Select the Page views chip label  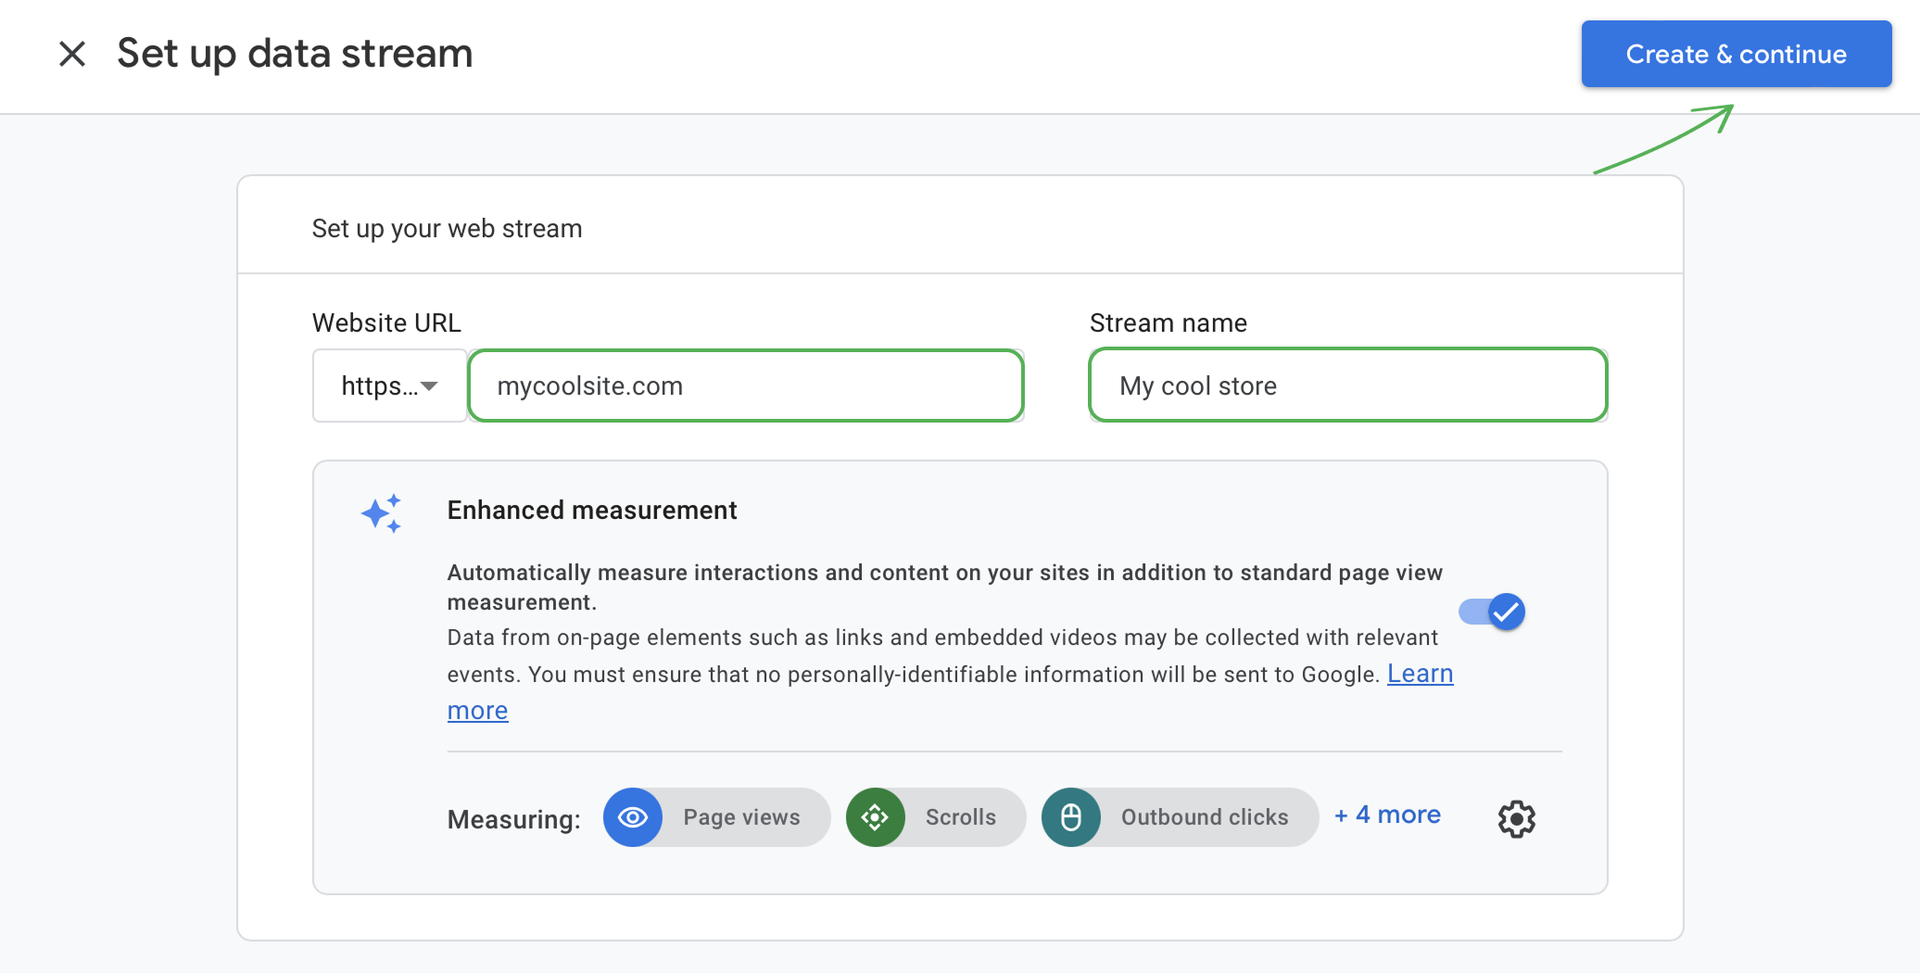pos(741,818)
